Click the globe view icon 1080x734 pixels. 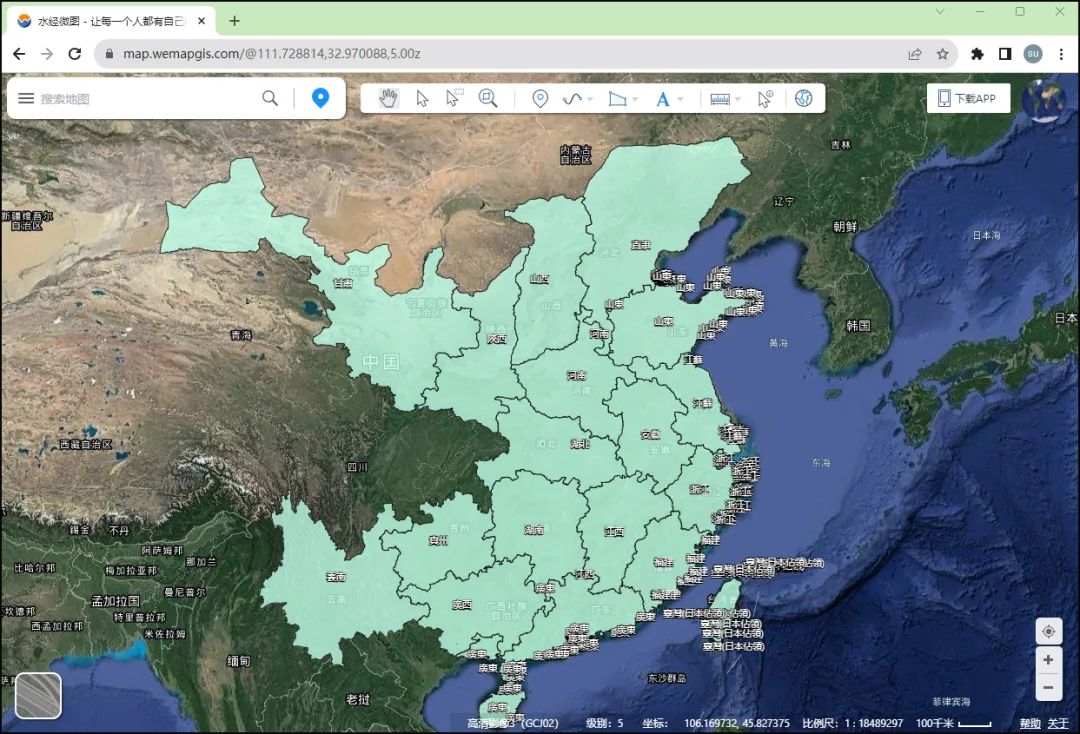pos(805,98)
